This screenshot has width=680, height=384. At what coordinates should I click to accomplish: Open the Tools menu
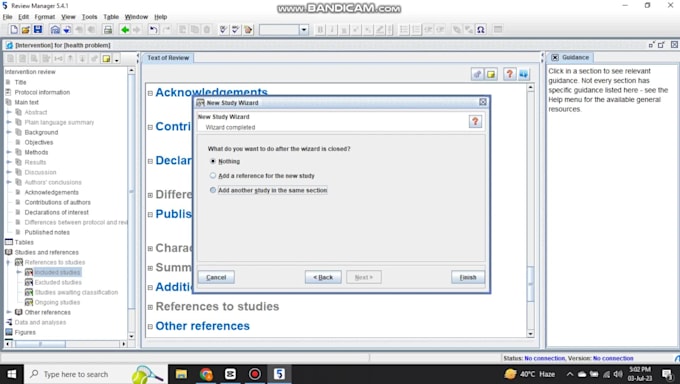tap(89, 17)
